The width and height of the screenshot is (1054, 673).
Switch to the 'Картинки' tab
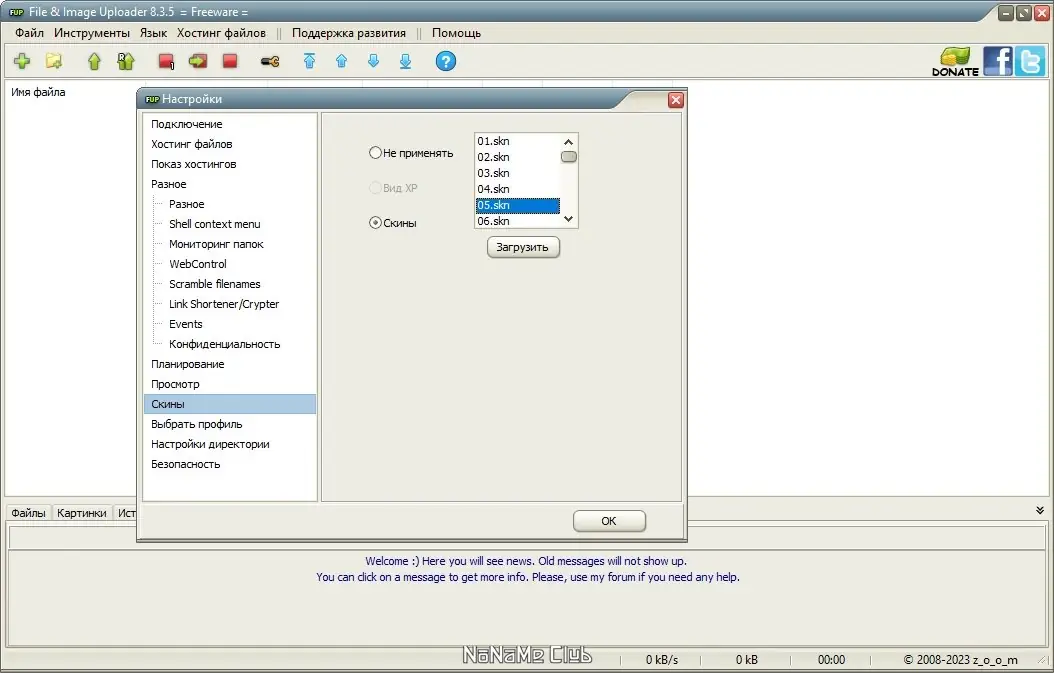coord(81,513)
